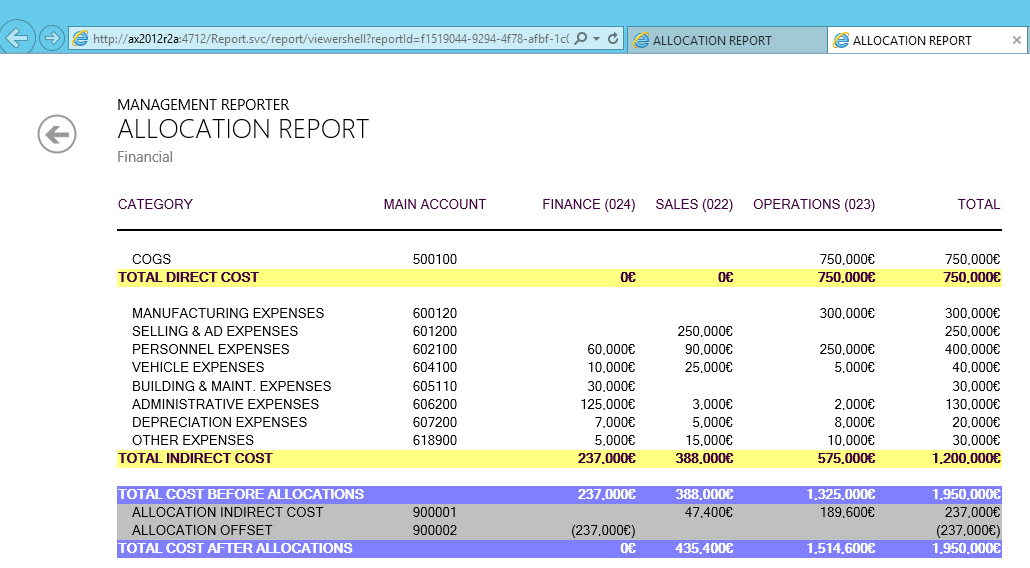Image resolution: width=1030 pixels, height=568 pixels.
Task: Click main account 900001 for allocation indirect cost
Action: pyautogui.click(x=434, y=512)
